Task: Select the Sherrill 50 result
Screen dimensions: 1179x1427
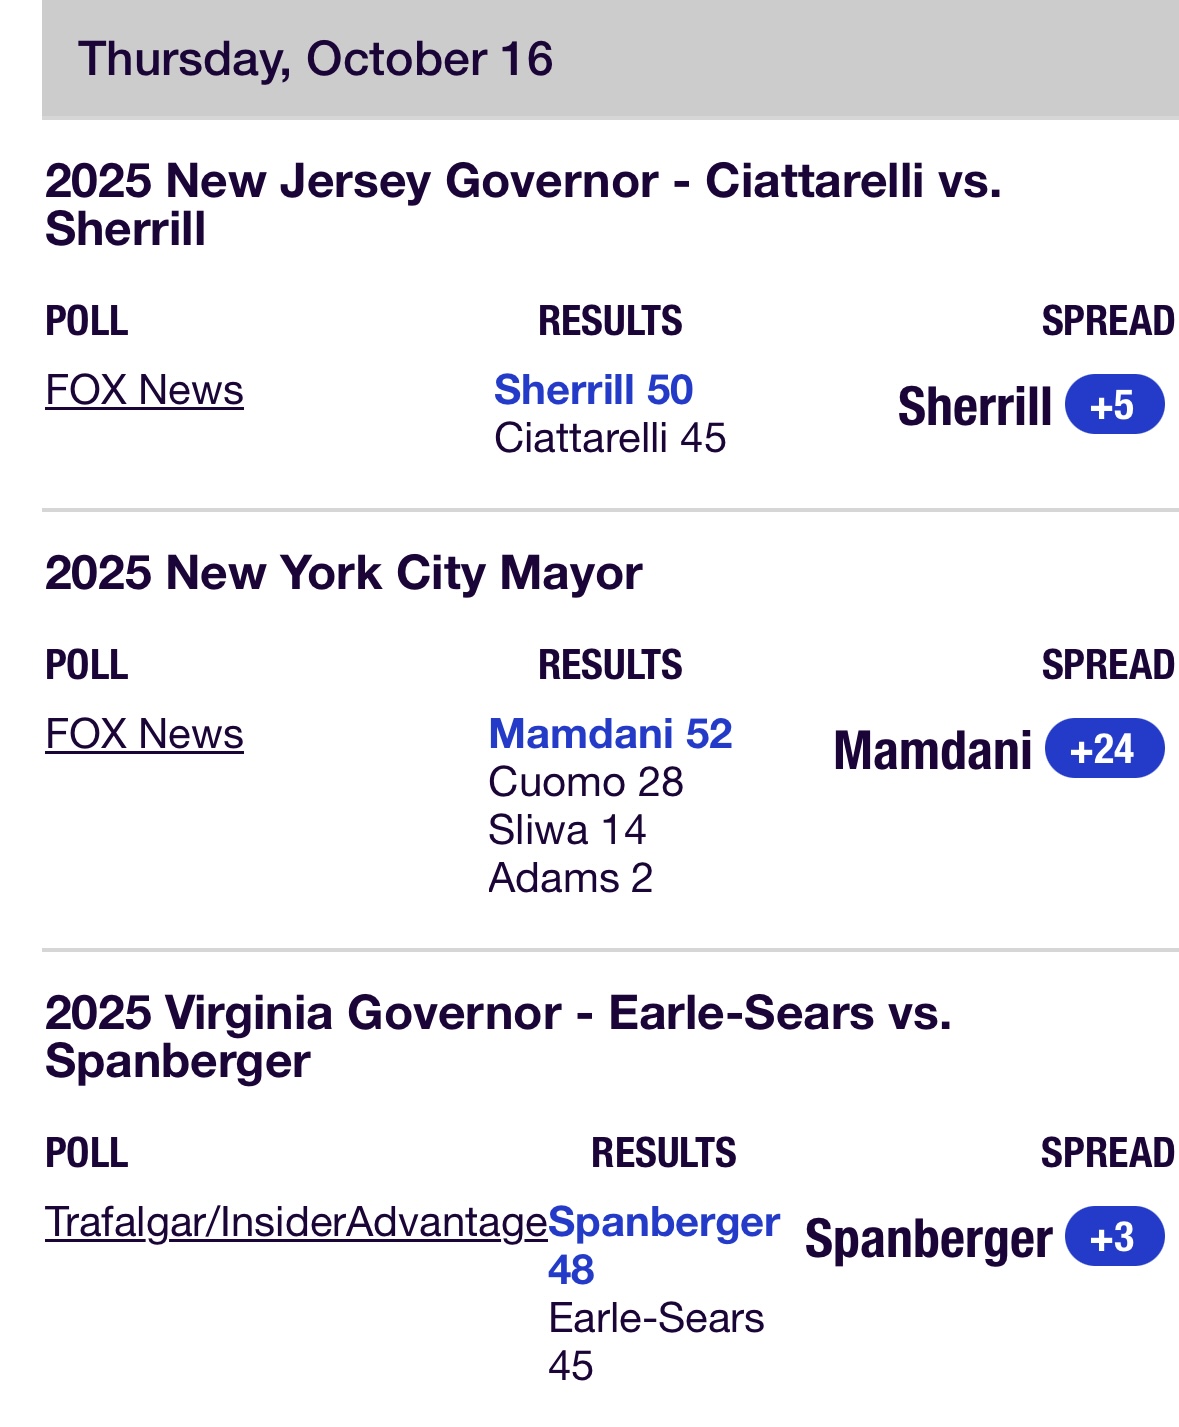Action: [593, 390]
